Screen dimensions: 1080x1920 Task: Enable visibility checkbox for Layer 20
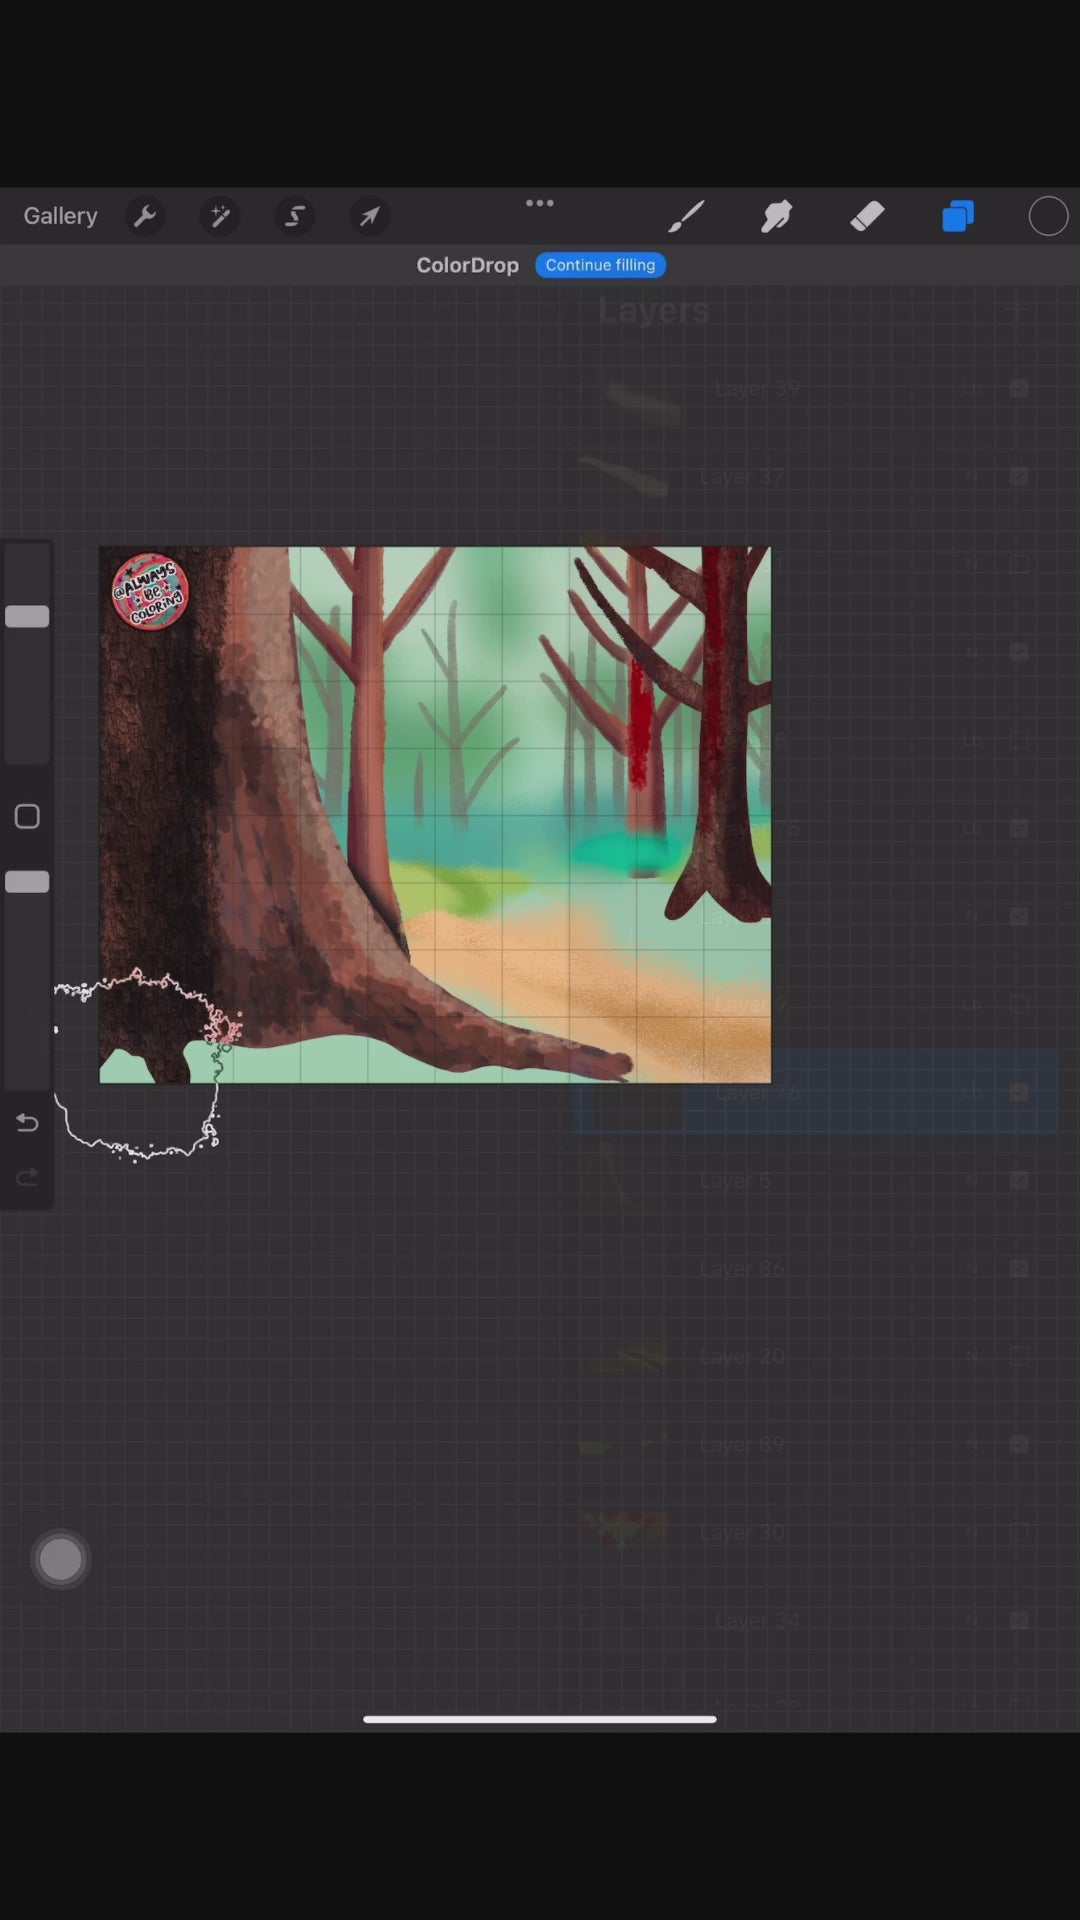pyautogui.click(x=1019, y=1356)
